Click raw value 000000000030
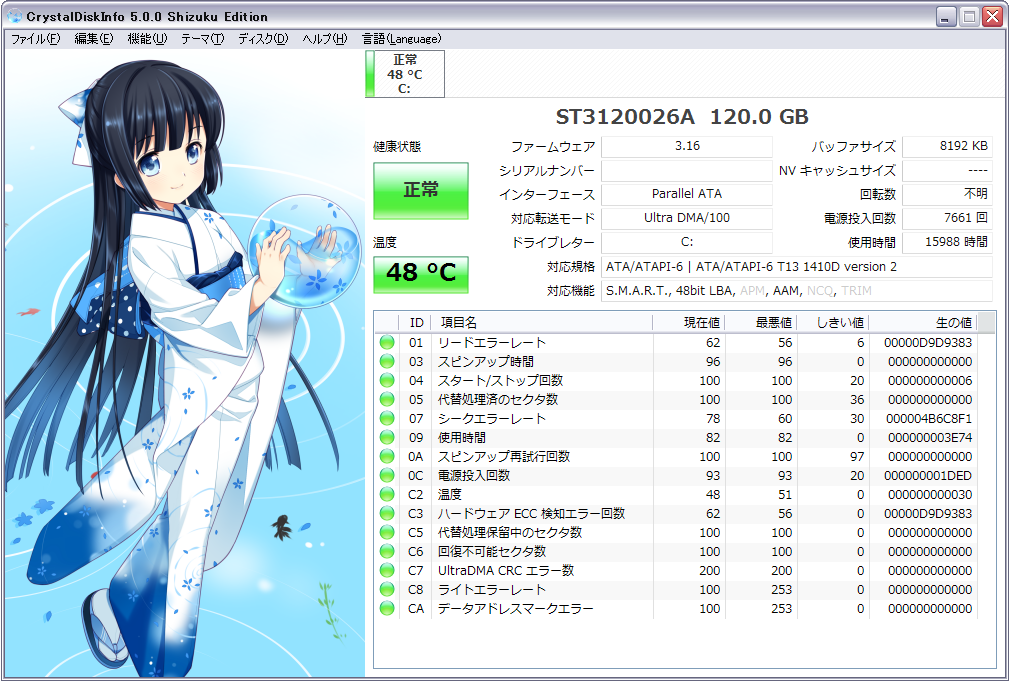Image resolution: width=1010 pixels, height=682 pixels. point(930,495)
